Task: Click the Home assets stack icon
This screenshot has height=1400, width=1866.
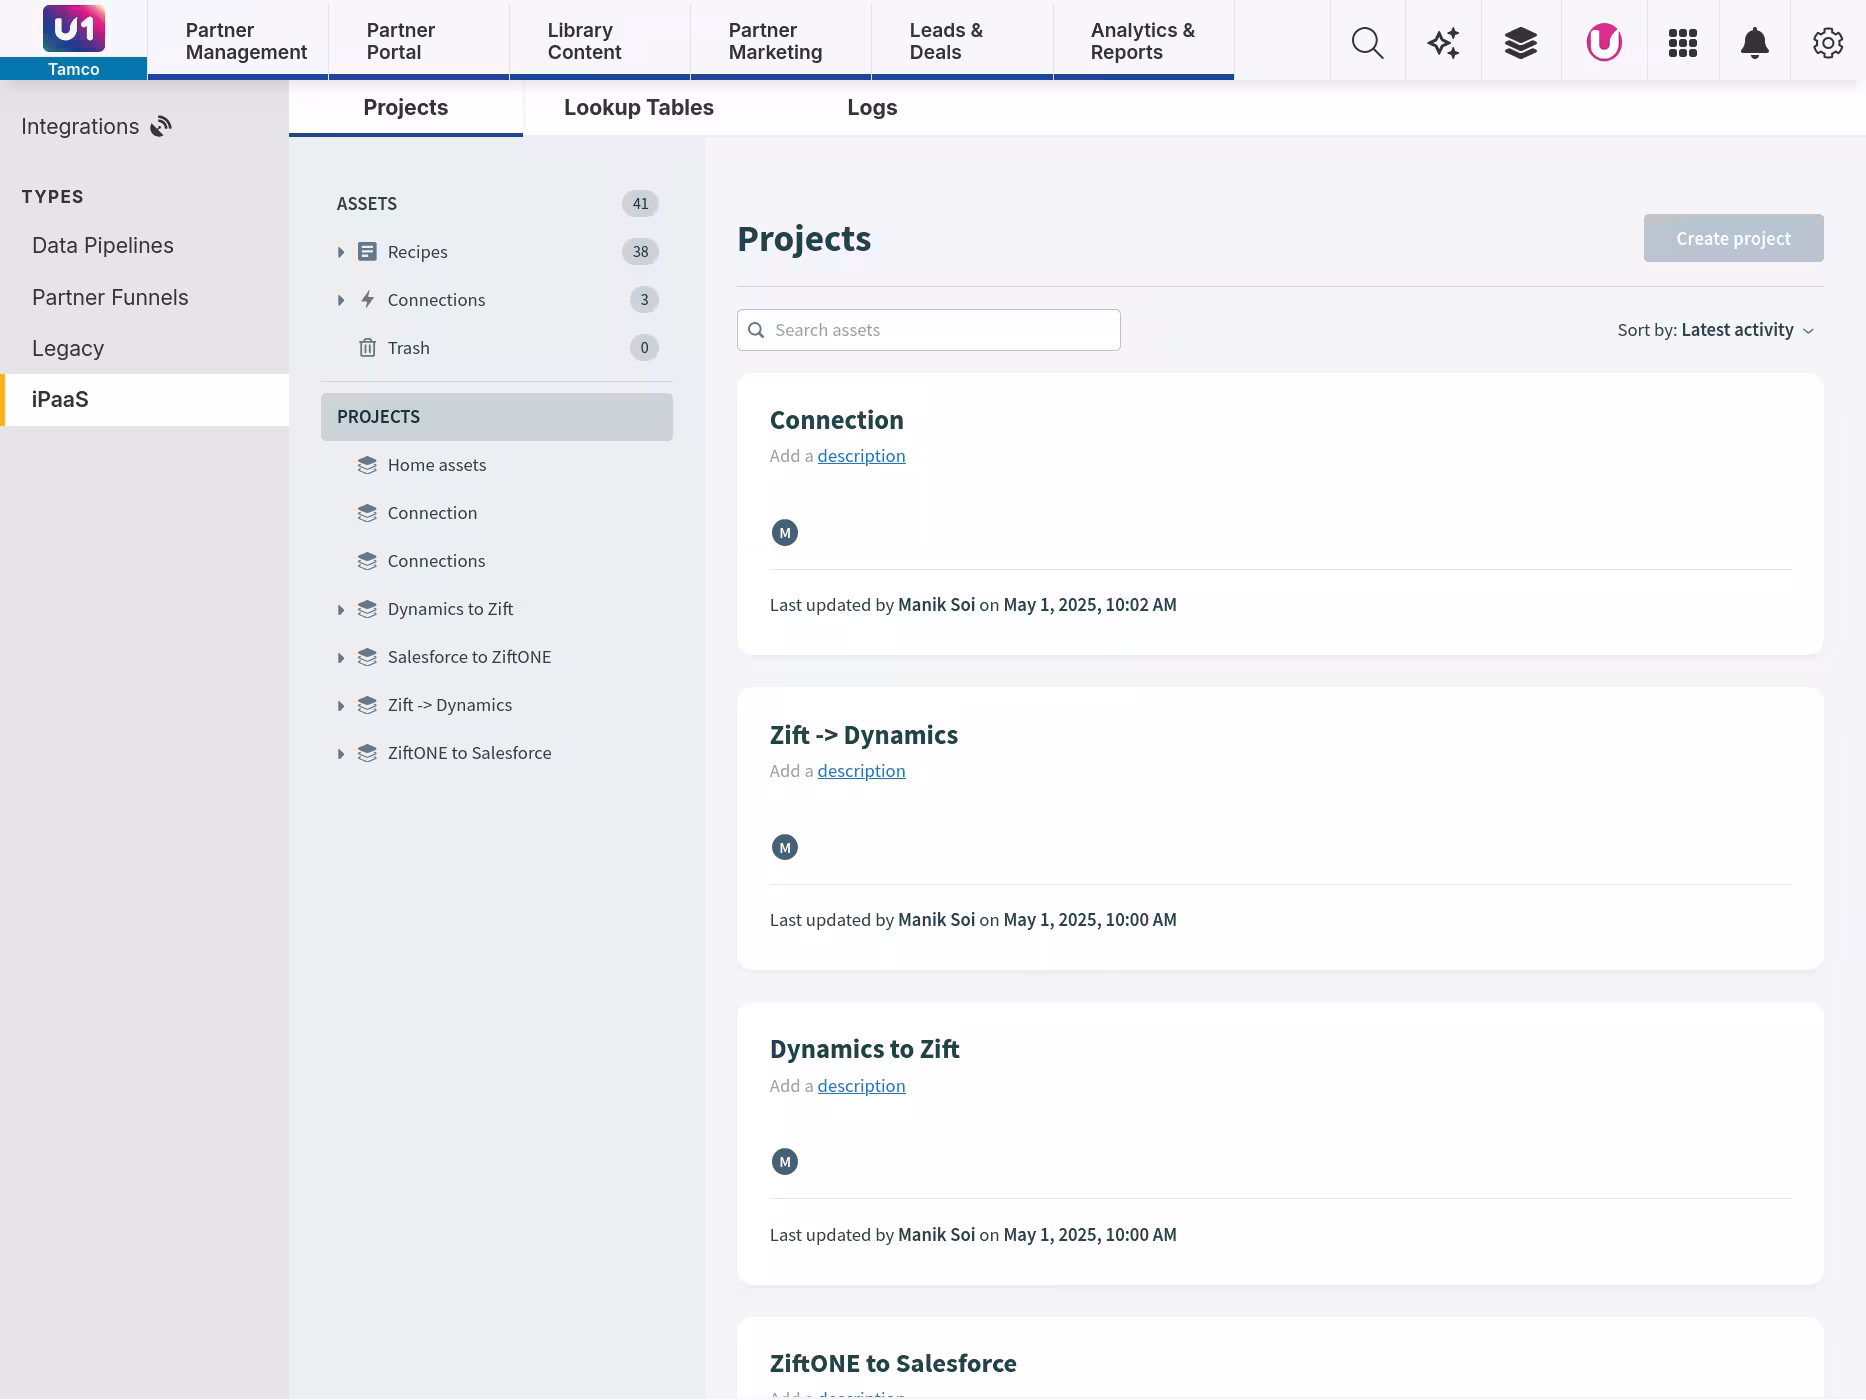Action: (x=367, y=465)
